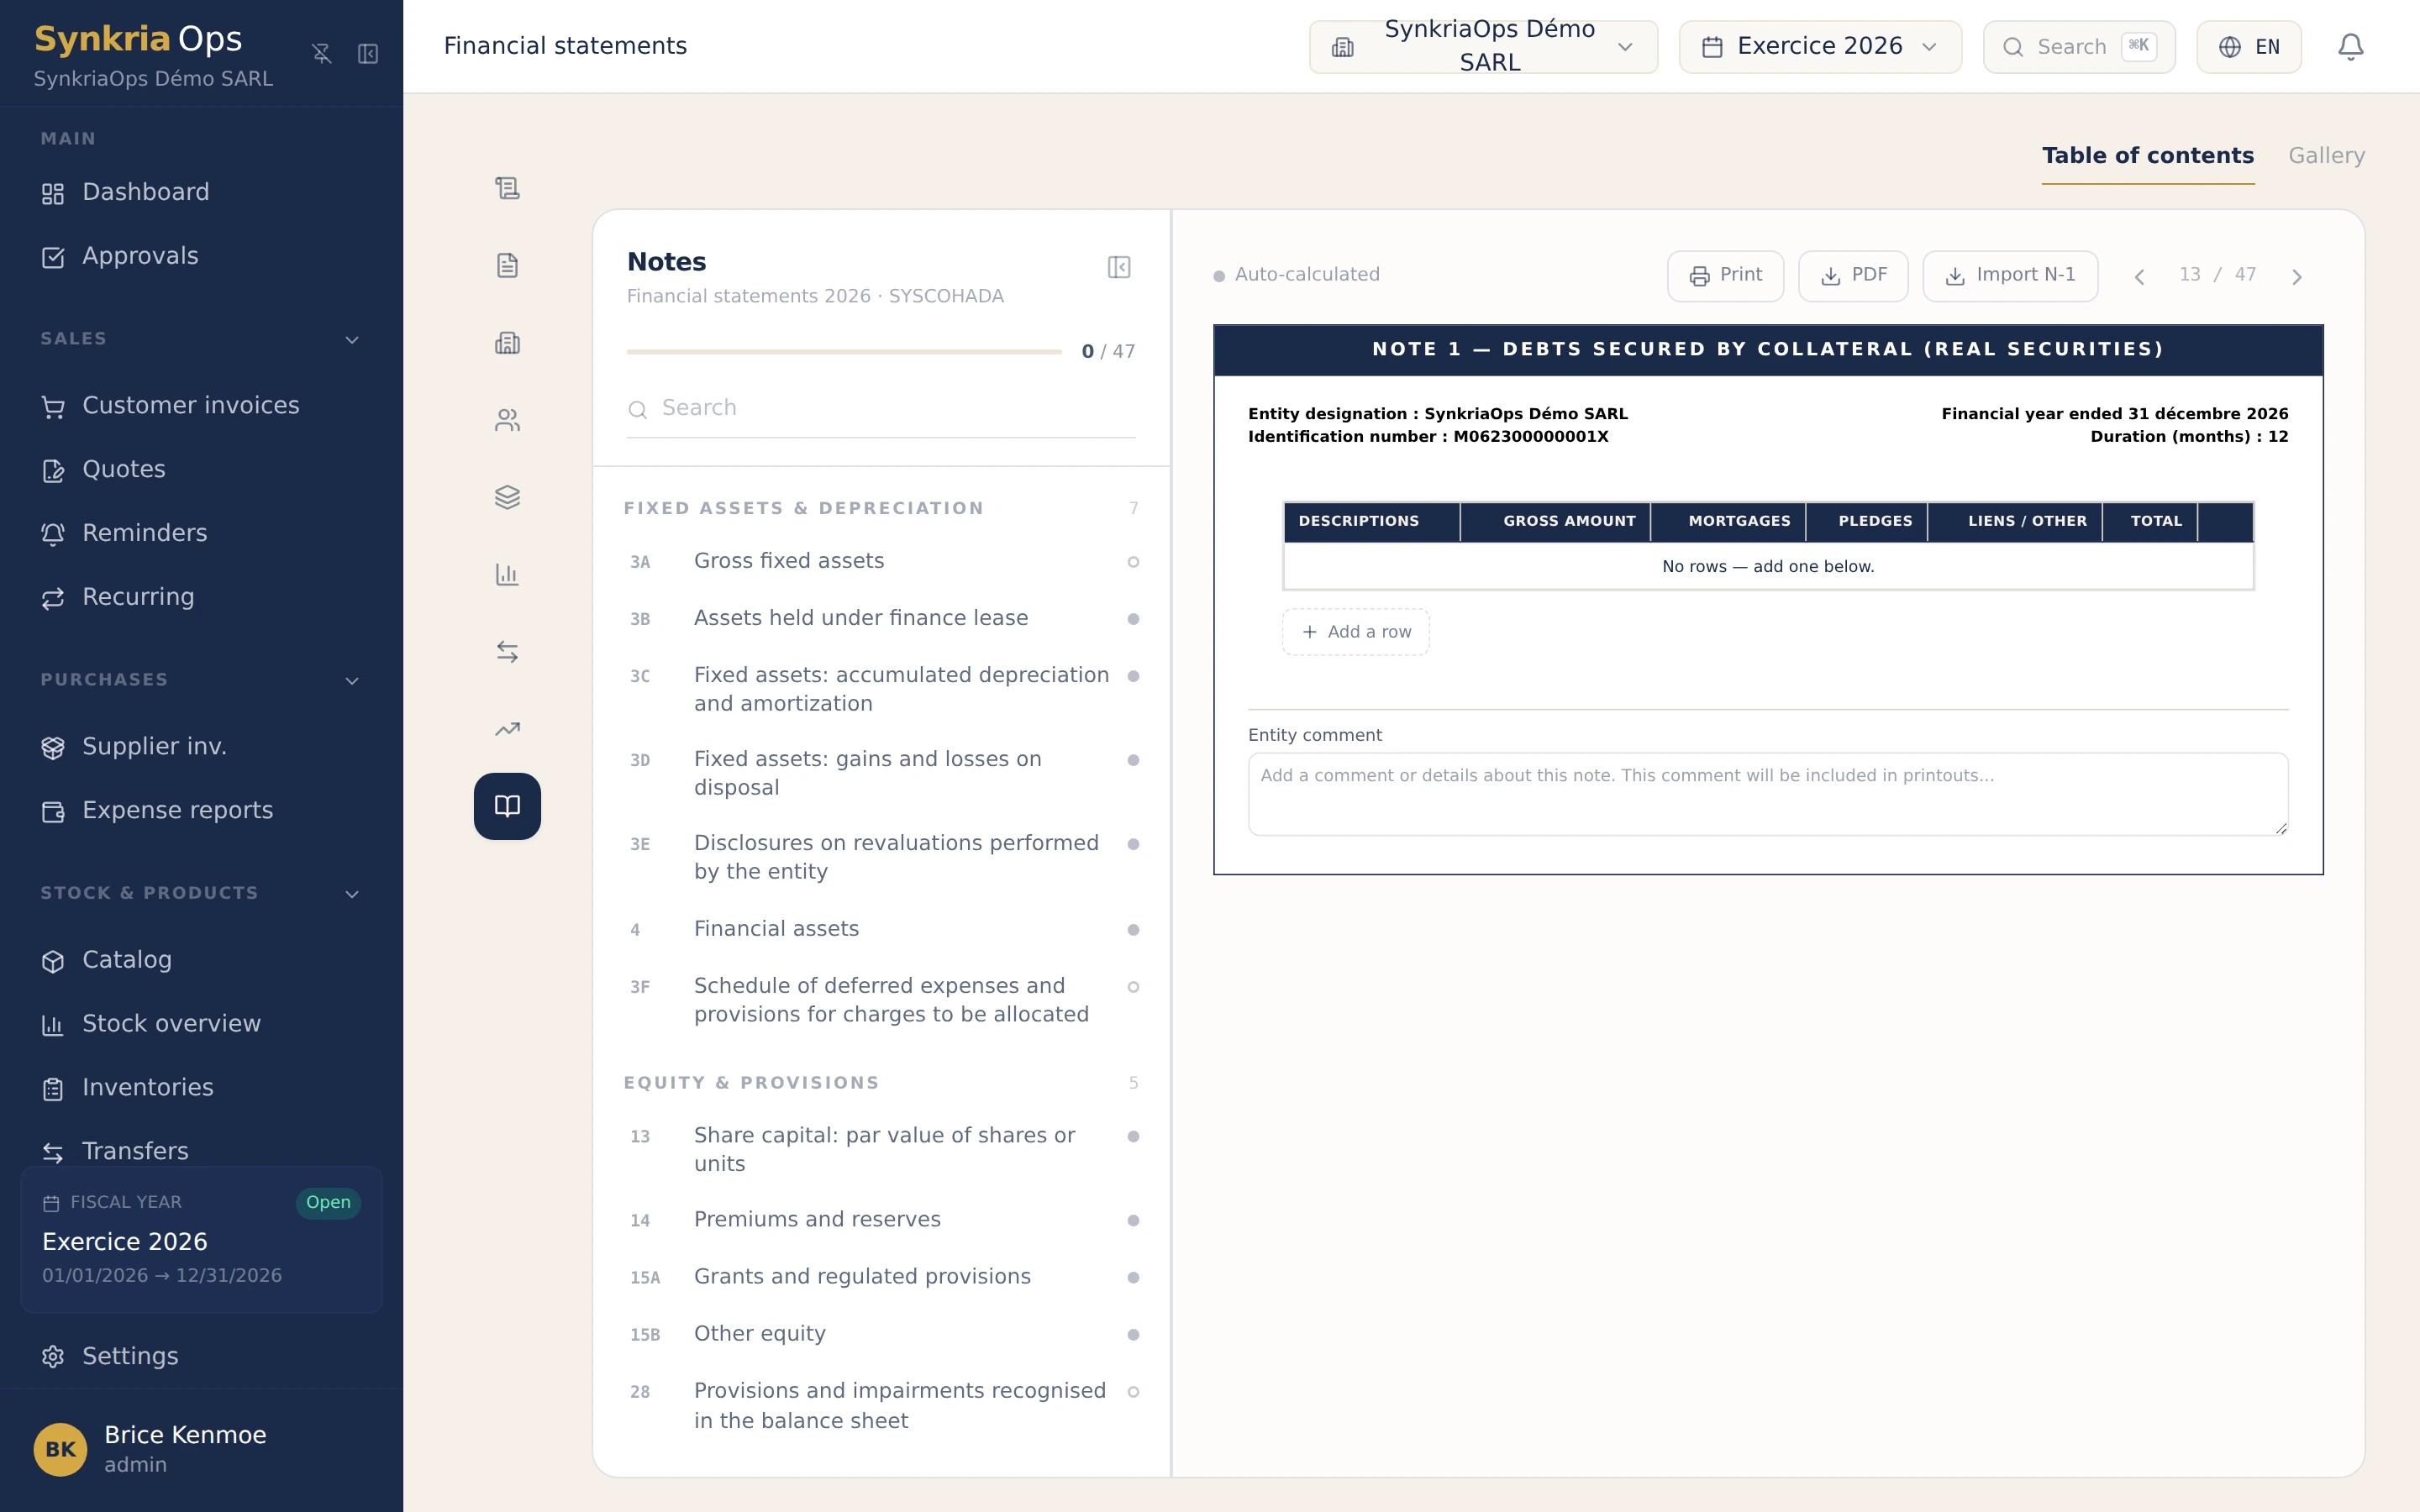
Task: Open the notifications bell
Action: point(2350,47)
